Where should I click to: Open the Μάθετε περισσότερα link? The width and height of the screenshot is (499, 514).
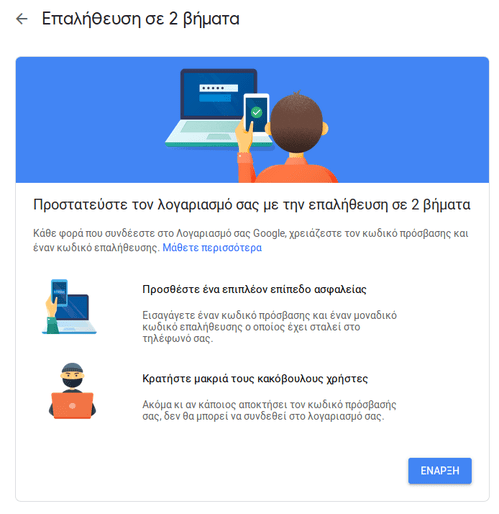point(212,248)
